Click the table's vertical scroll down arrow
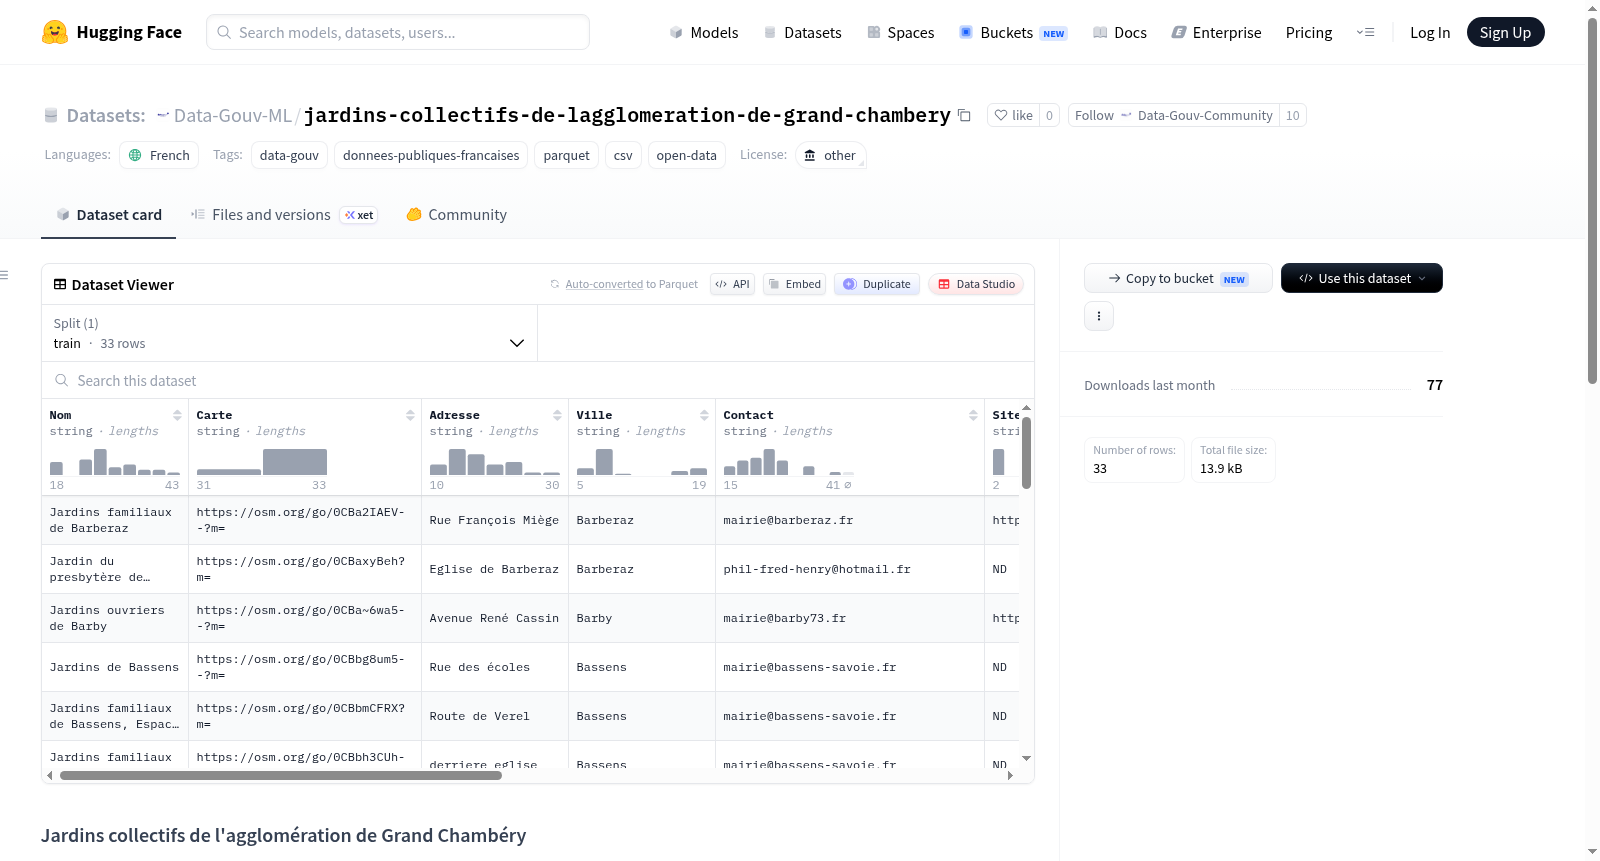This screenshot has width=1600, height=861. tap(1026, 759)
